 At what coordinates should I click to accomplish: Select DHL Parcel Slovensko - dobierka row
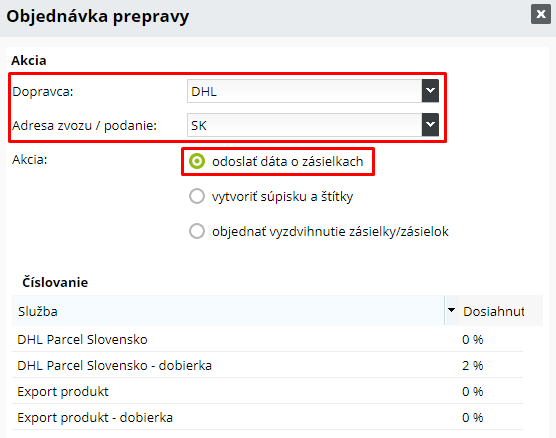pos(267,365)
